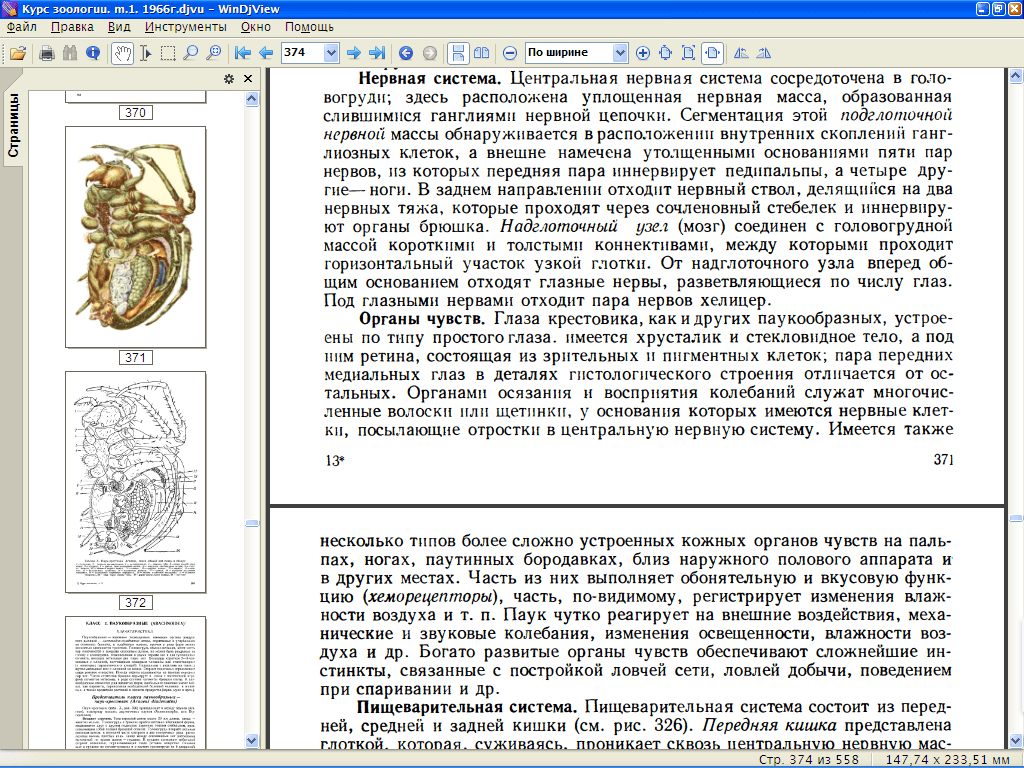This screenshot has width=1024, height=768.
Task: Minimize the WinDjView window
Action: click(983, 9)
